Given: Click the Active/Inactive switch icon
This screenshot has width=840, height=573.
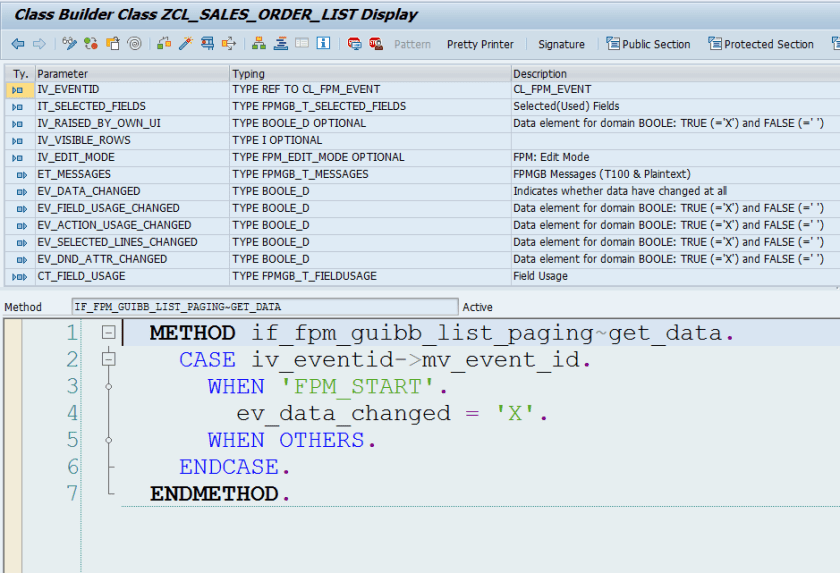Looking at the screenshot, I should point(91,44).
